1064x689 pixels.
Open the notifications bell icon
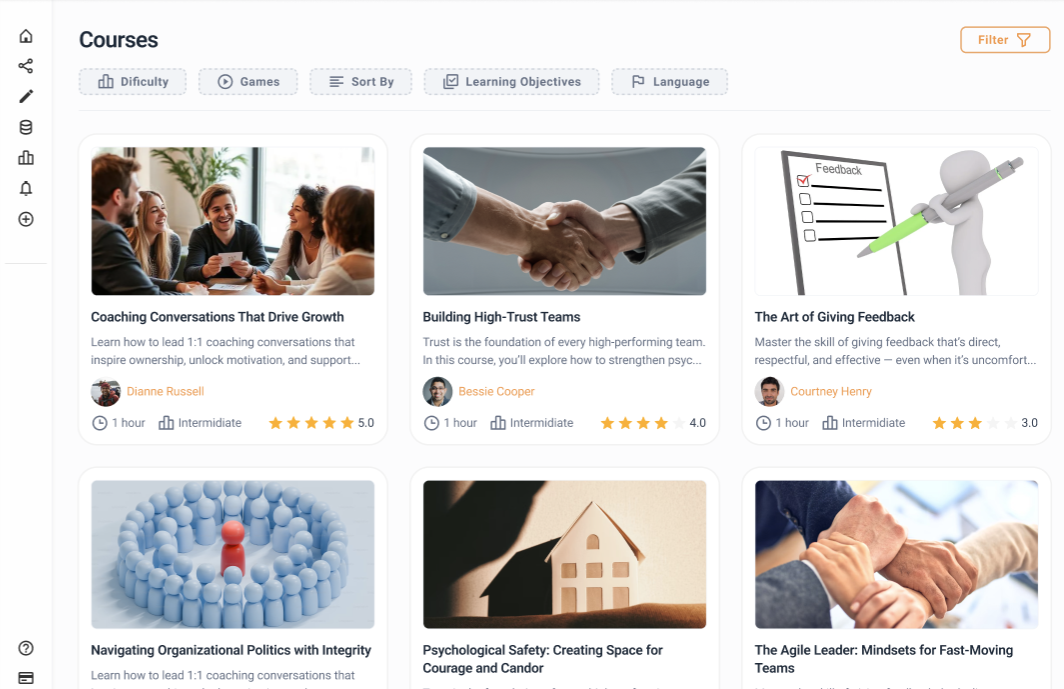(x=26, y=188)
